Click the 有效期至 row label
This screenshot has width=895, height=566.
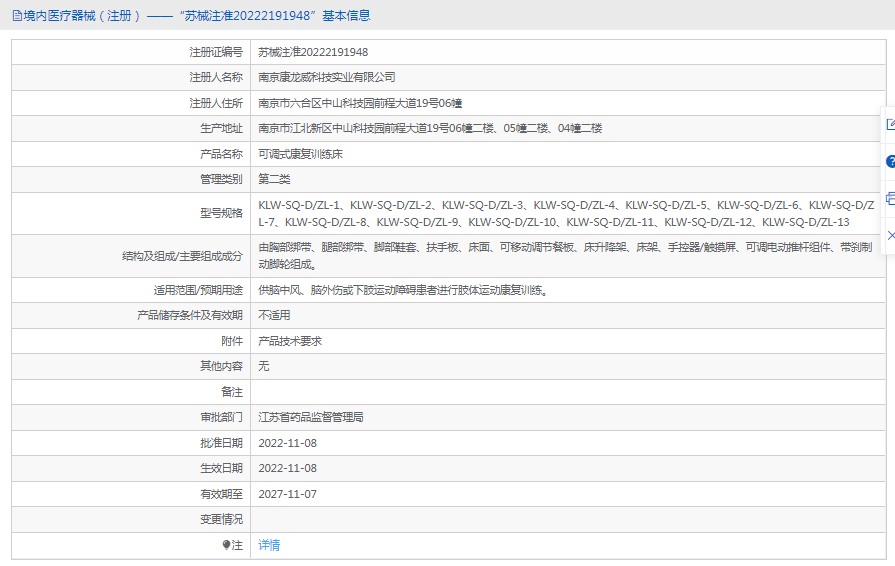point(221,494)
